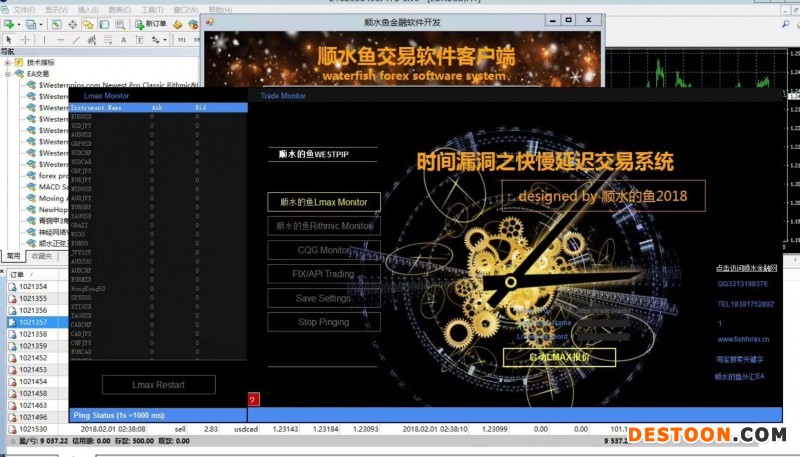Viewport: 800px width, 457px height.
Task: Click the 顺水的鱼Lmax Monitor button
Action: pyautogui.click(x=324, y=202)
